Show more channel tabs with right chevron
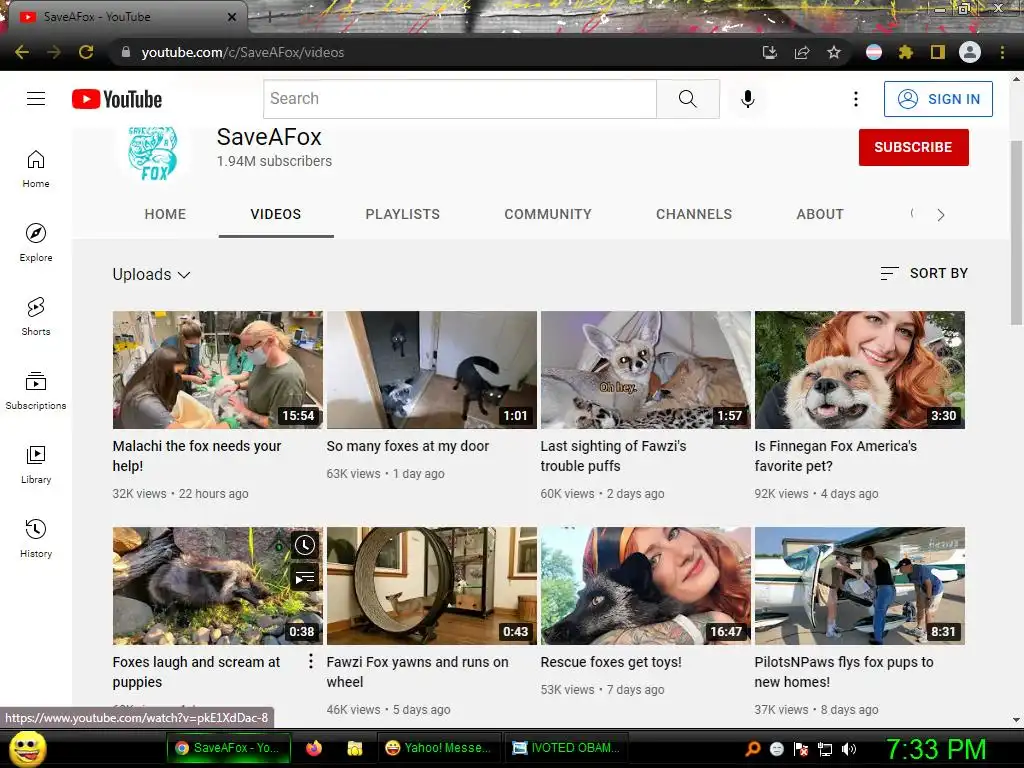 tap(940, 215)
